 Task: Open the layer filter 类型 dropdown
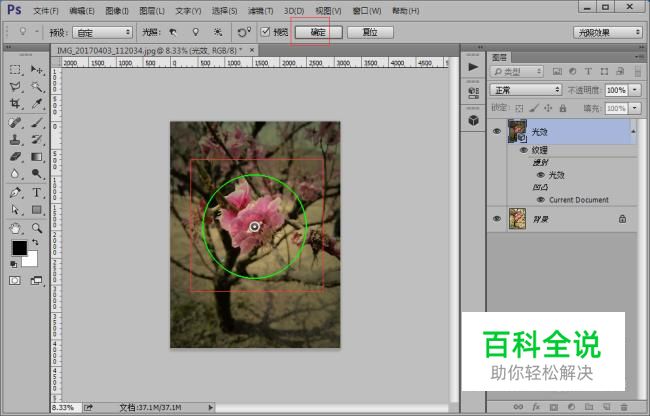(516, 72)
